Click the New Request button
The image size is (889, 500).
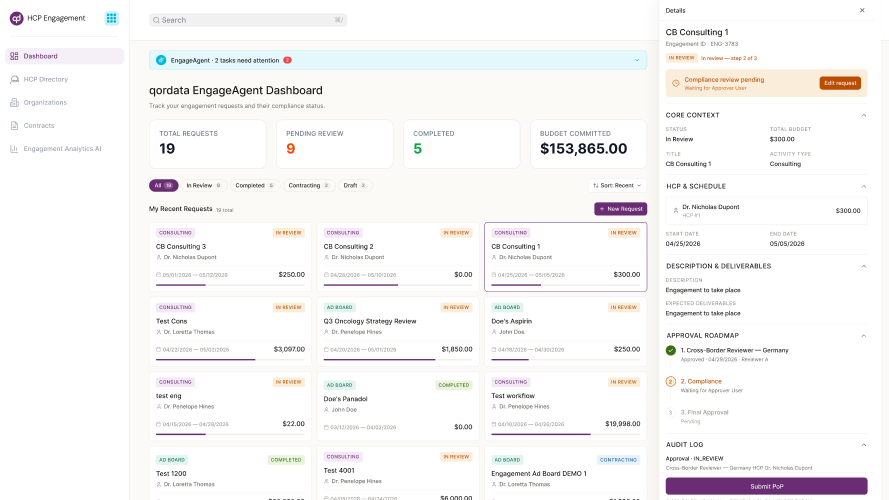[620, 209]
